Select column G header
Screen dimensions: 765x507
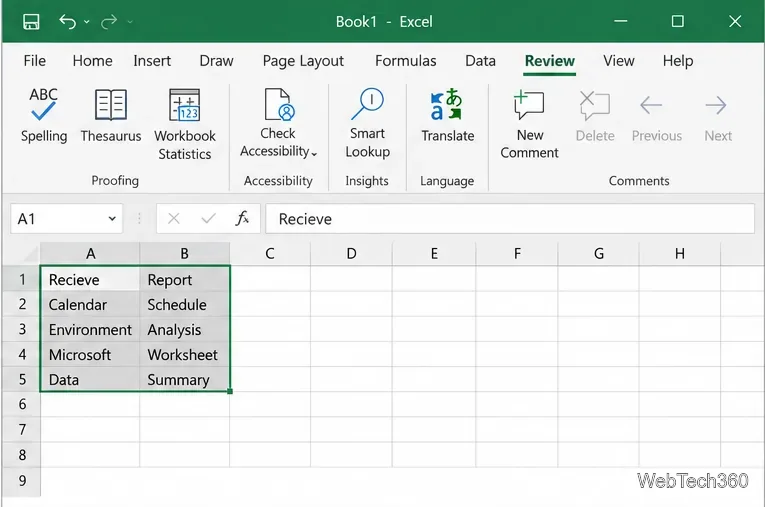(x=599, y=254)
